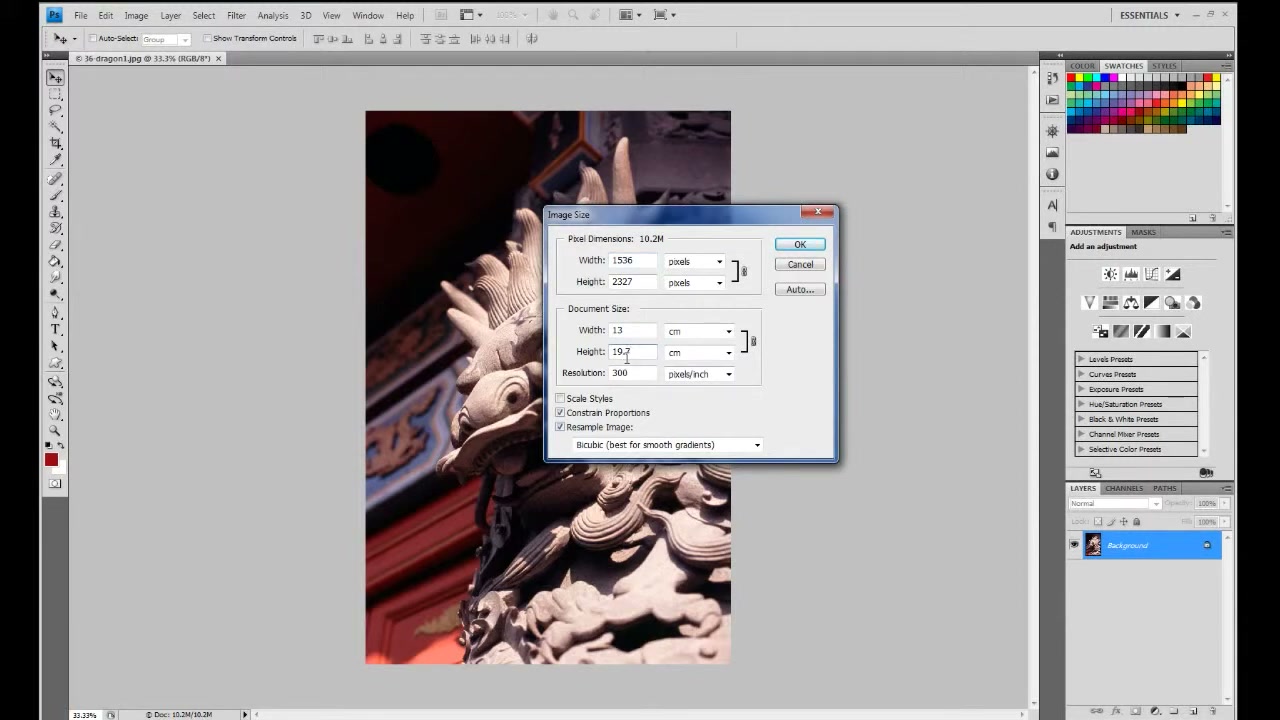Select the Paint Bucket tool
The height and width of the screenshot is (720, 1280).
coord(55,262)
